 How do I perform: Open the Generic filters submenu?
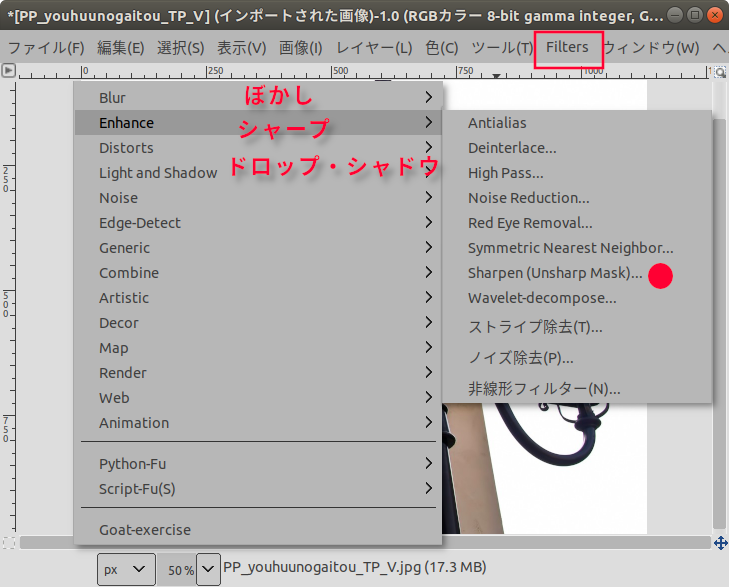pos(258,248)
